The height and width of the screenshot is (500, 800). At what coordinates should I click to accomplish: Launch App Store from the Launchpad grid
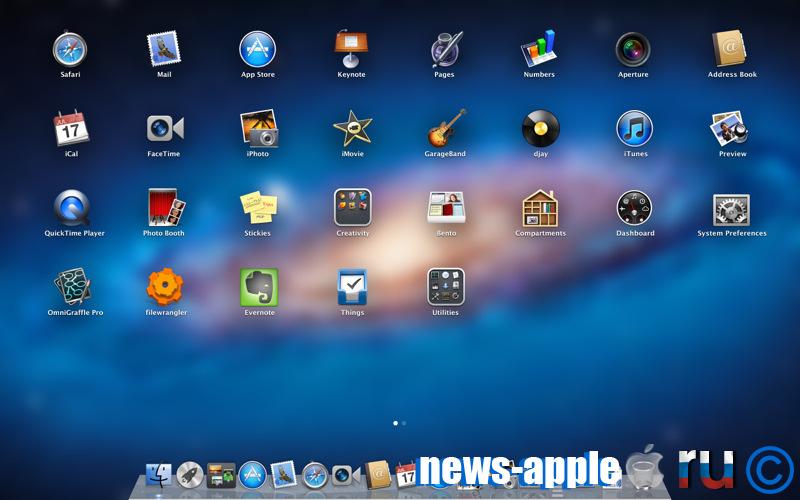click(x=258, y=49)
